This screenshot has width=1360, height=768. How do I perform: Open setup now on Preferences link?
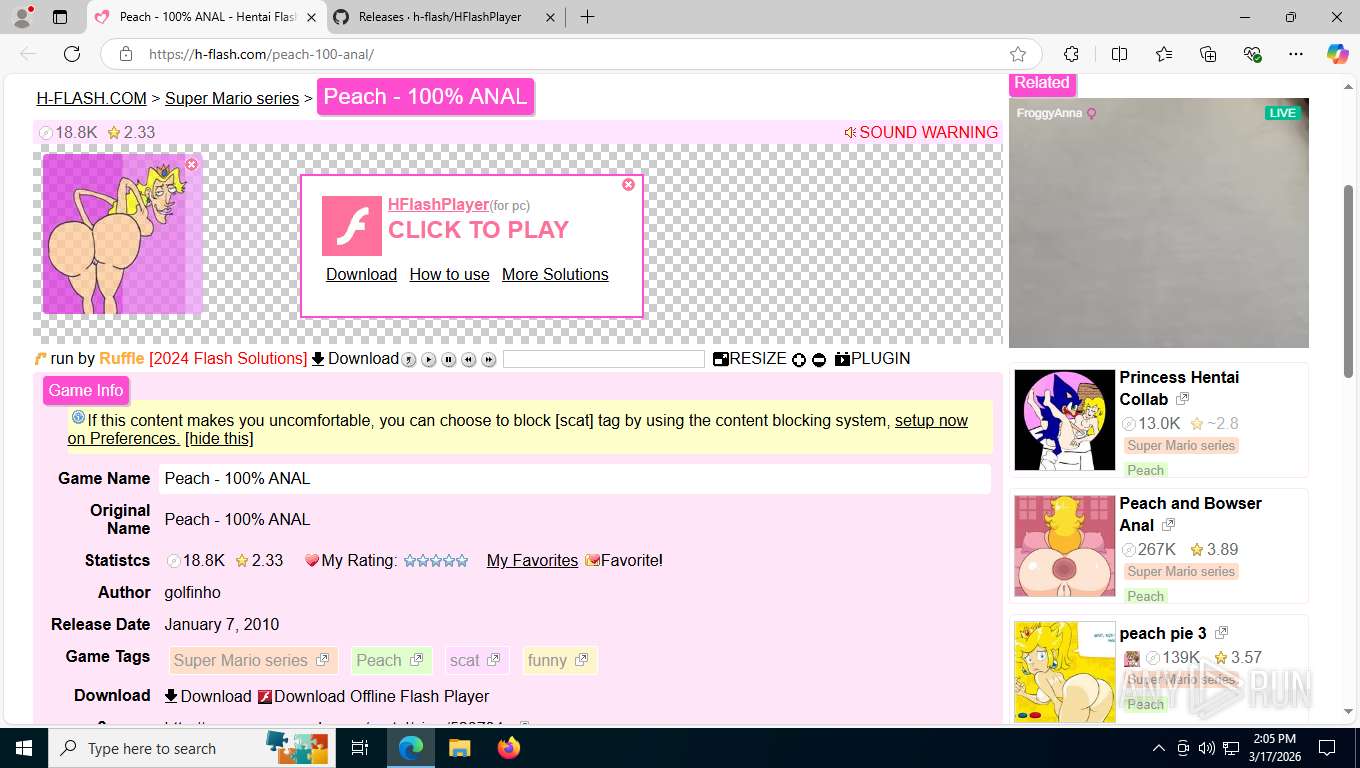[x=518, y=429]
